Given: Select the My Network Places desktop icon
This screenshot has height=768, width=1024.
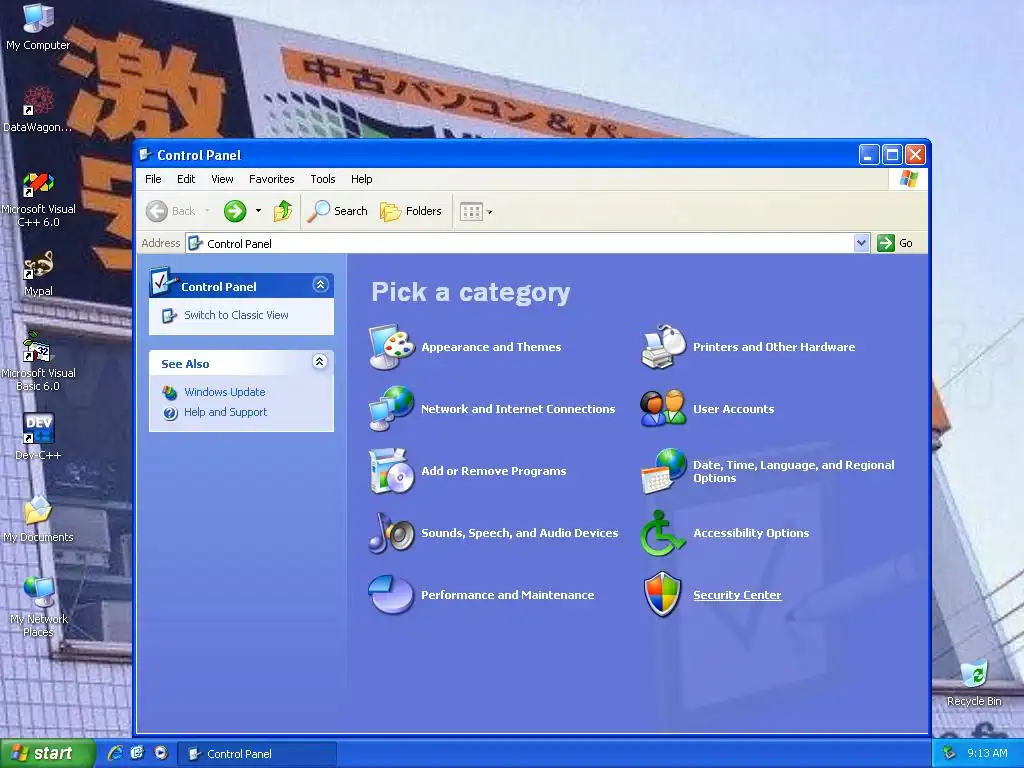Looking at the screenshot, I should pos(38,607).
